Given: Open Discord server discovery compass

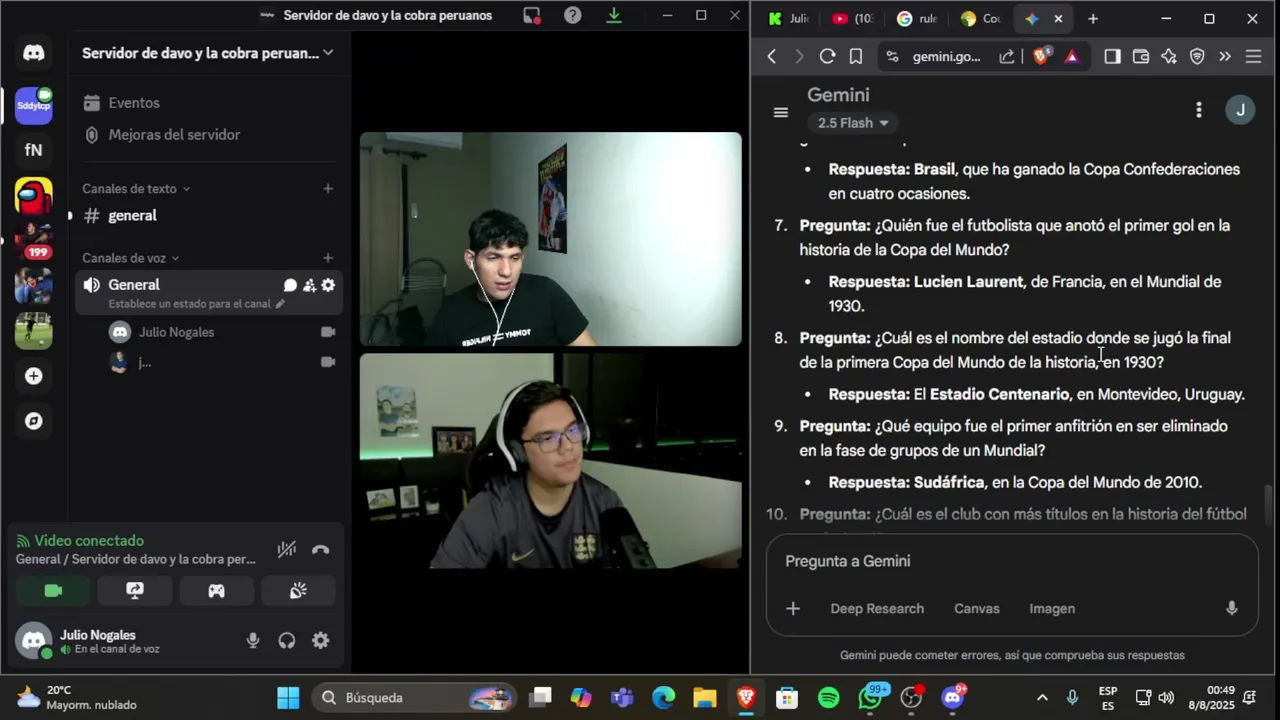Looking at the screenshot, I should click(33, 421).
